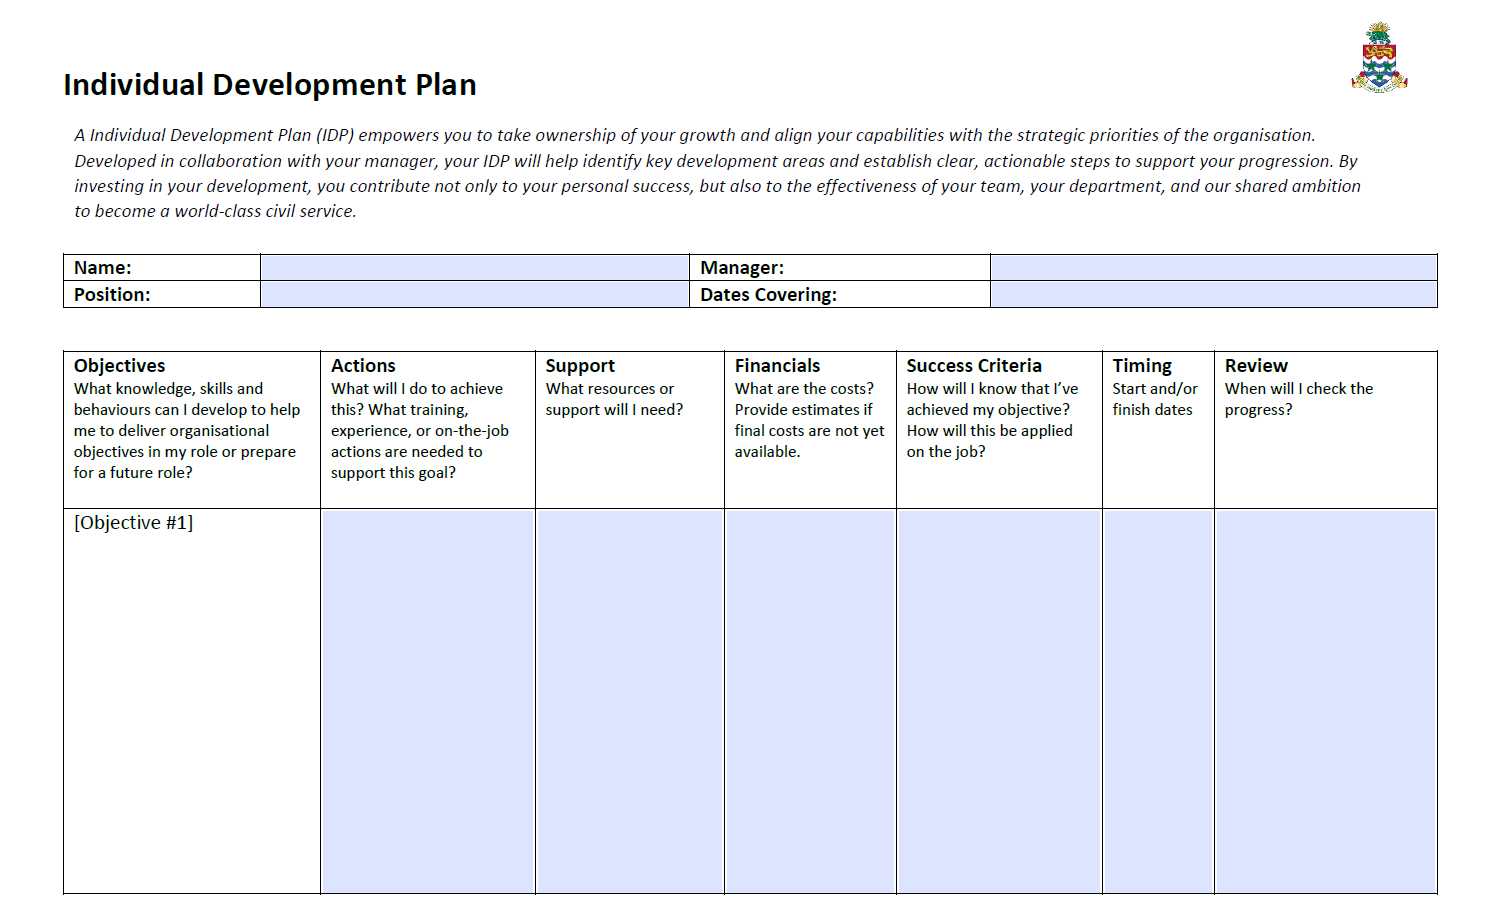Click the coat of arms crest logo
1502x902 pixels.
1379,59
